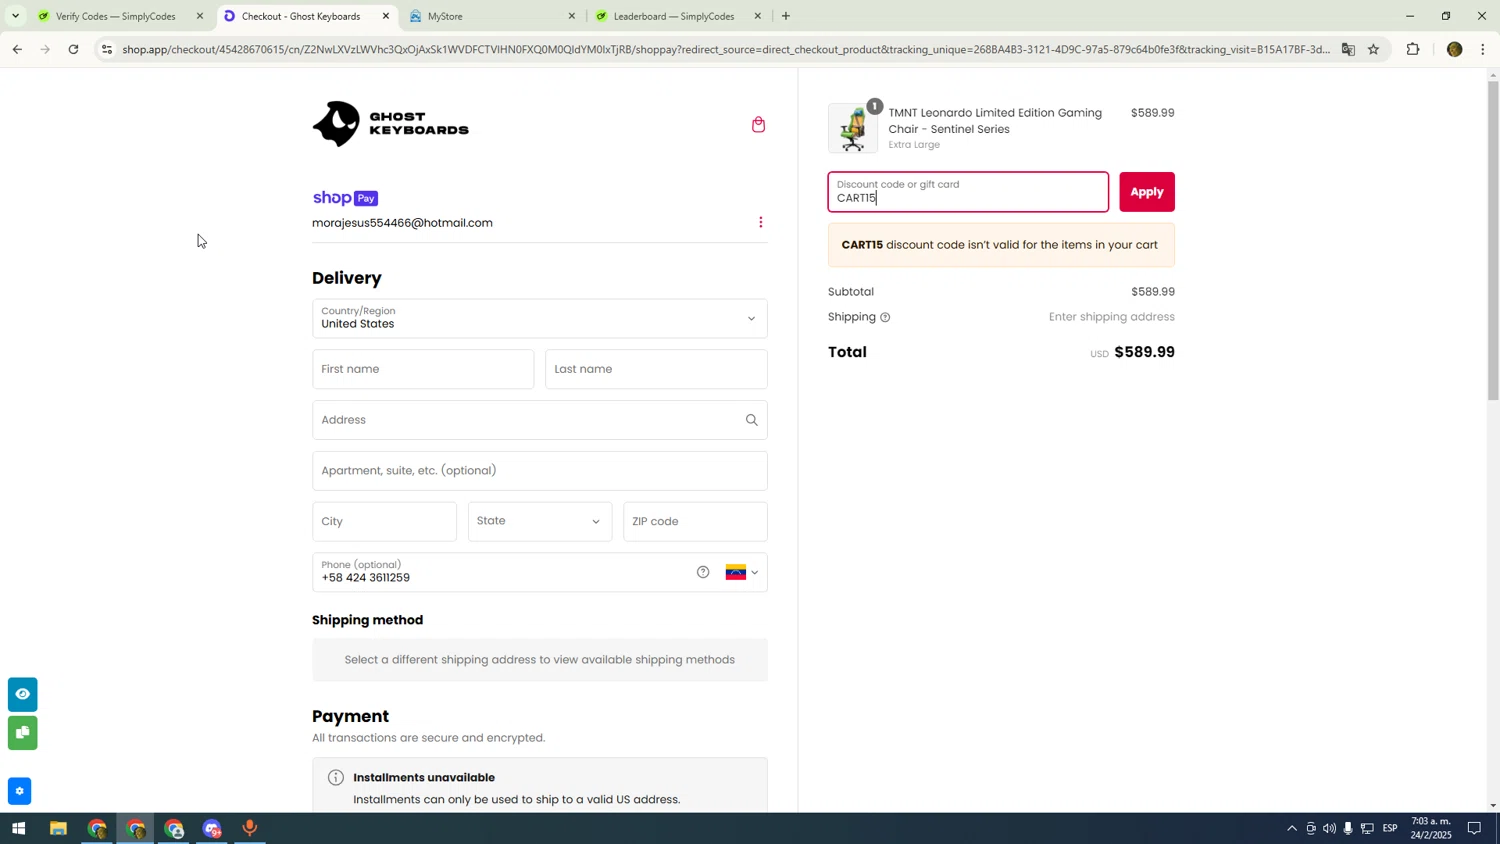Switch to Leaderboard SimplyCodes tab

click(673, 16)
